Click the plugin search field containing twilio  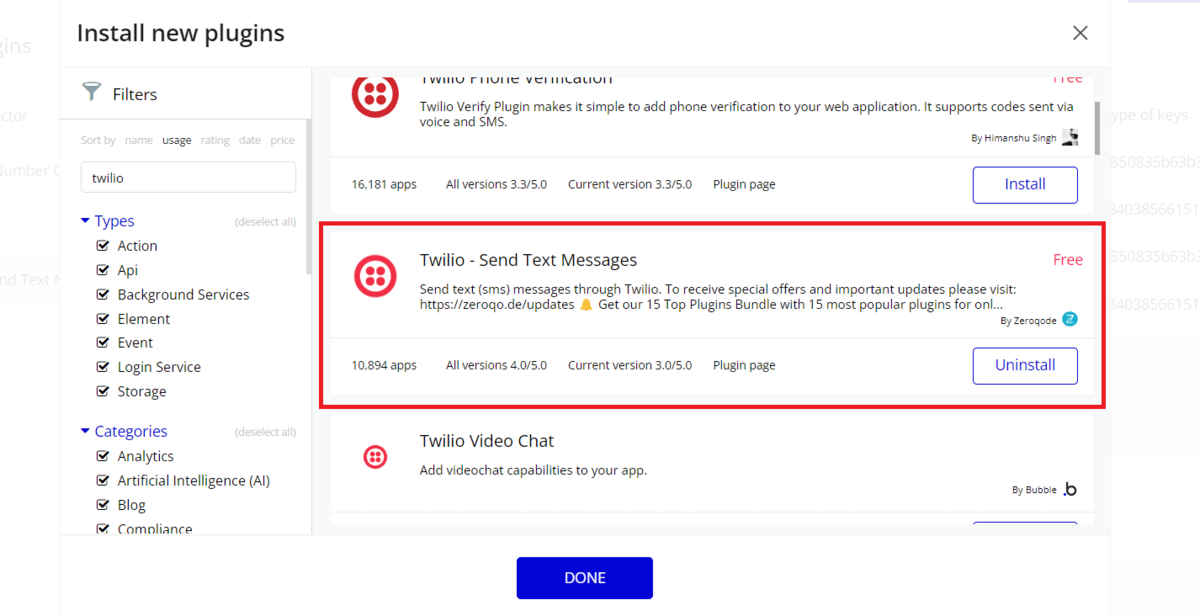point(188,177)
